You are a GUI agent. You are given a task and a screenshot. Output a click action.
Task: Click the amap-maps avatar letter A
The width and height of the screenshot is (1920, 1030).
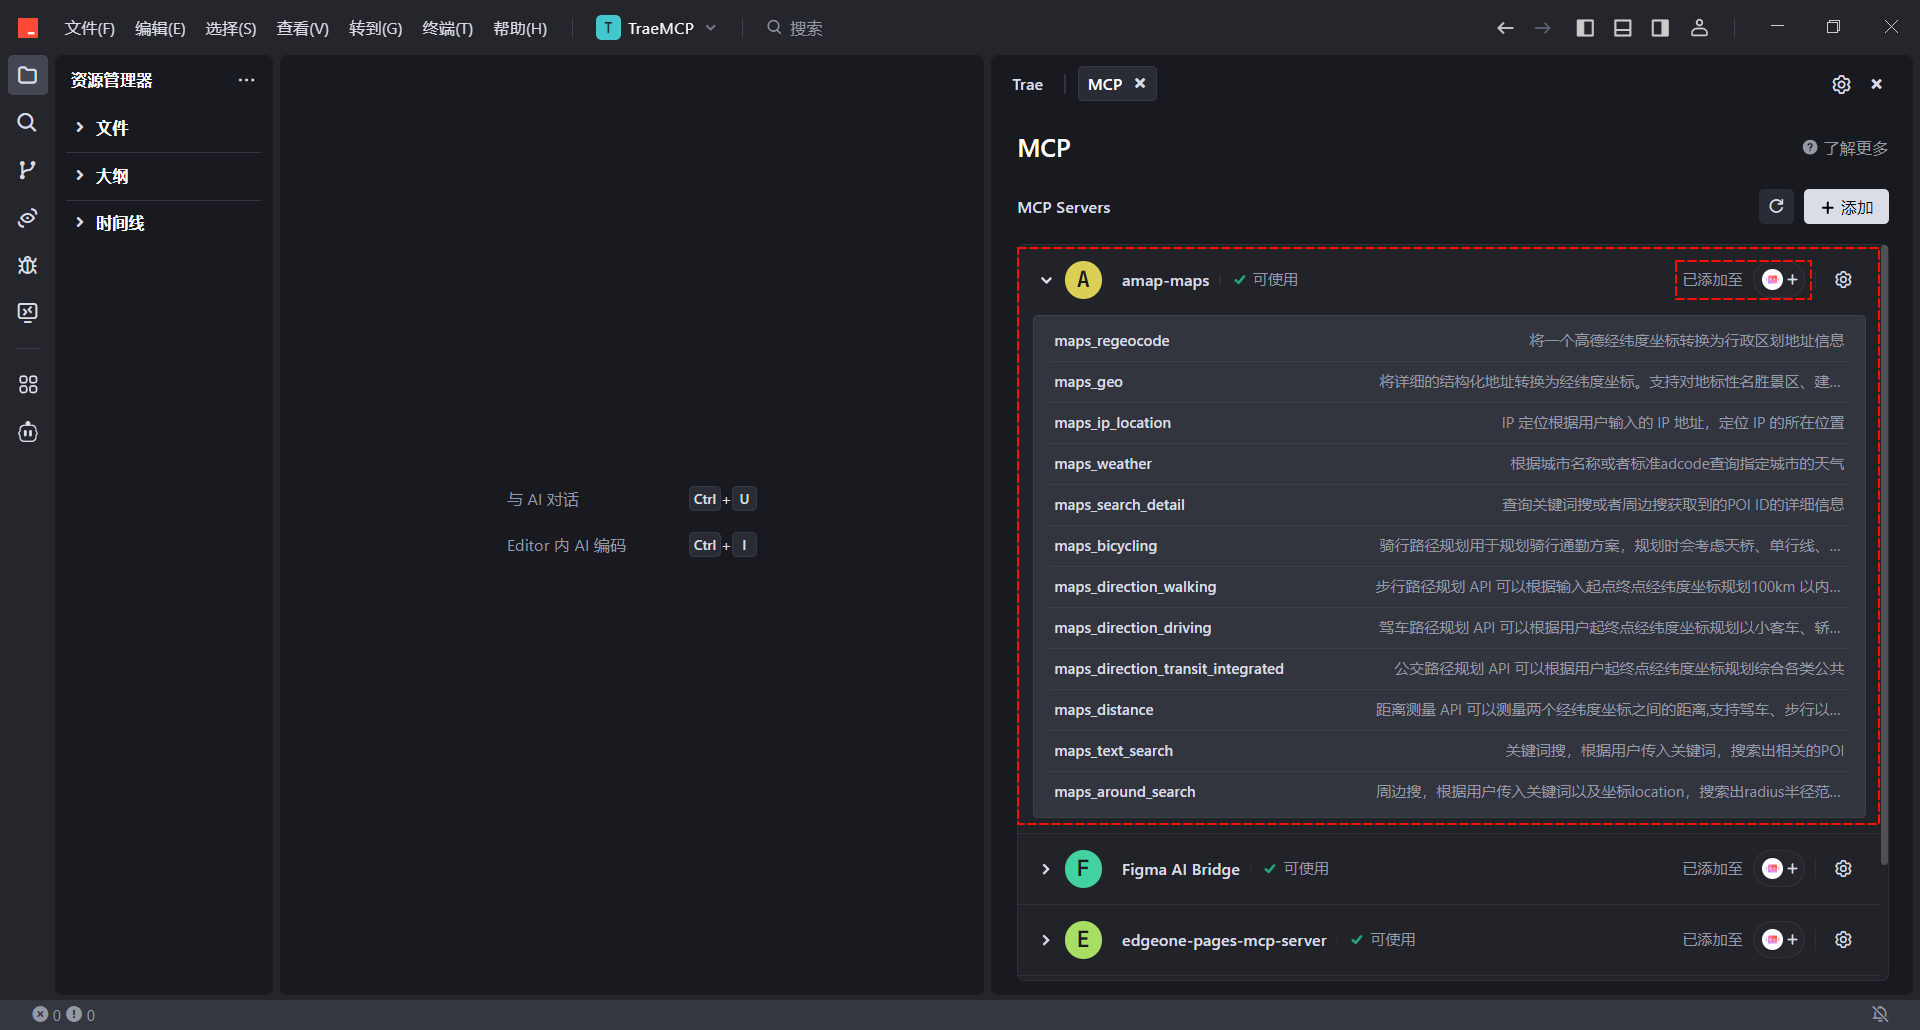coord(1083,280)
